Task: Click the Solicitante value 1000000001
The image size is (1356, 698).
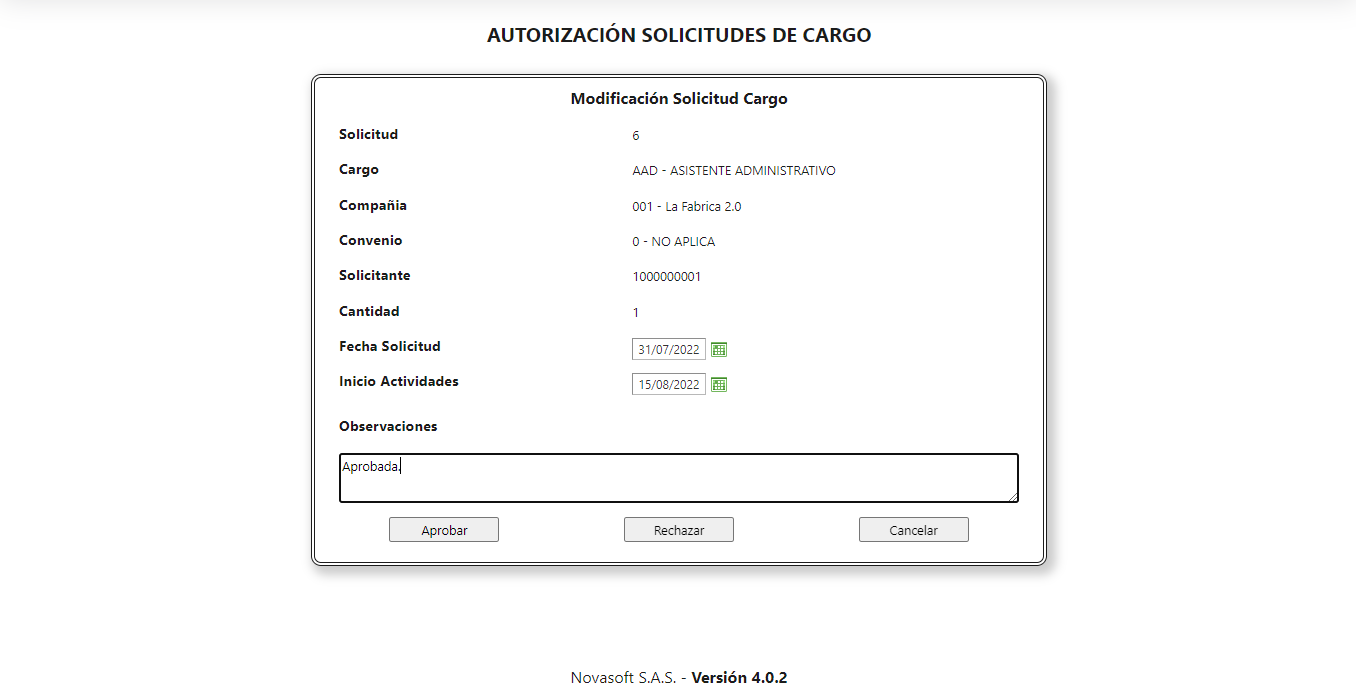Action: pos(666,276)
